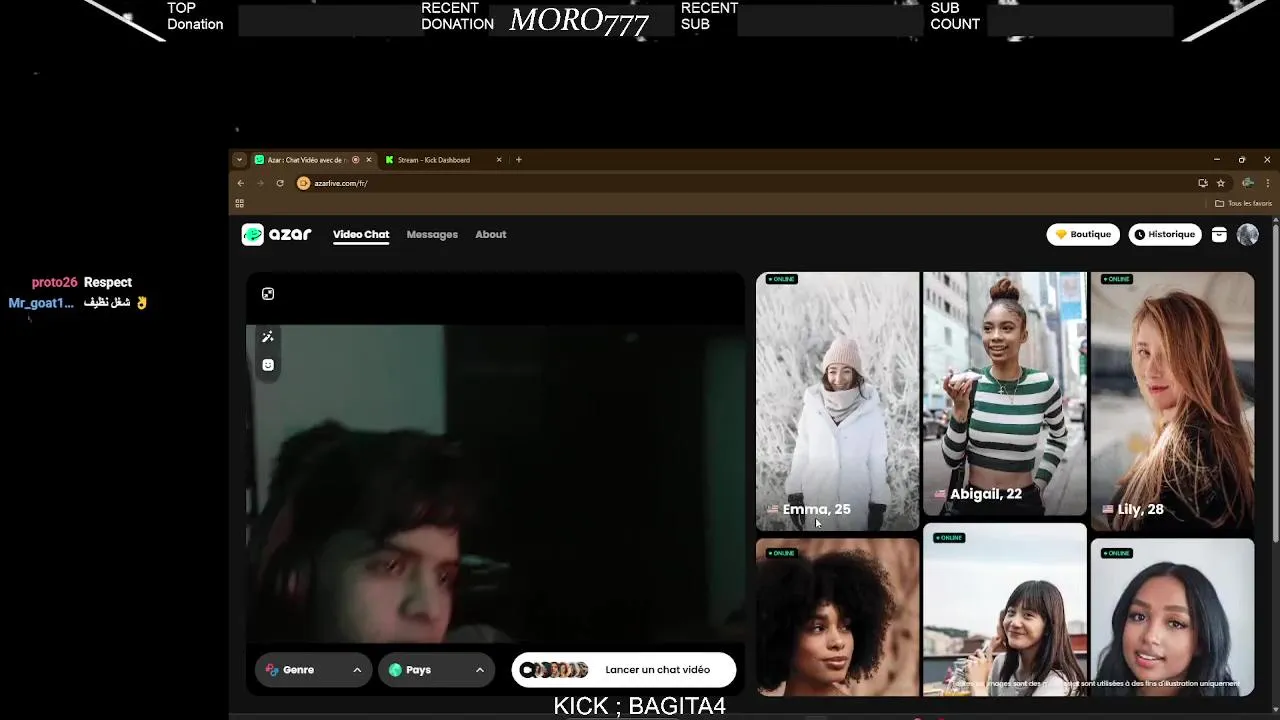Click the azarlive.com address bar
This screenshot has height=720, width=1280.
(750, 183)
